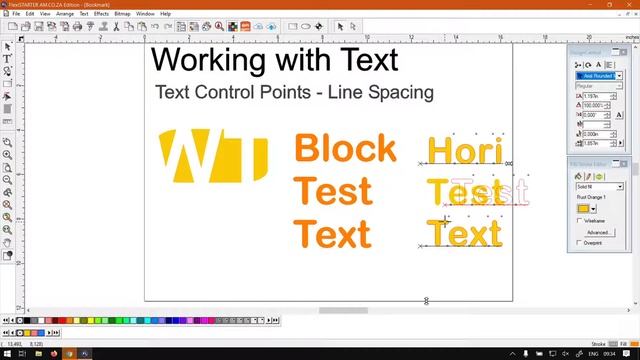Click the Cut scissors icon
This screenshot has width=640, height=360.
pyautogui.click(x=116, y=27)
